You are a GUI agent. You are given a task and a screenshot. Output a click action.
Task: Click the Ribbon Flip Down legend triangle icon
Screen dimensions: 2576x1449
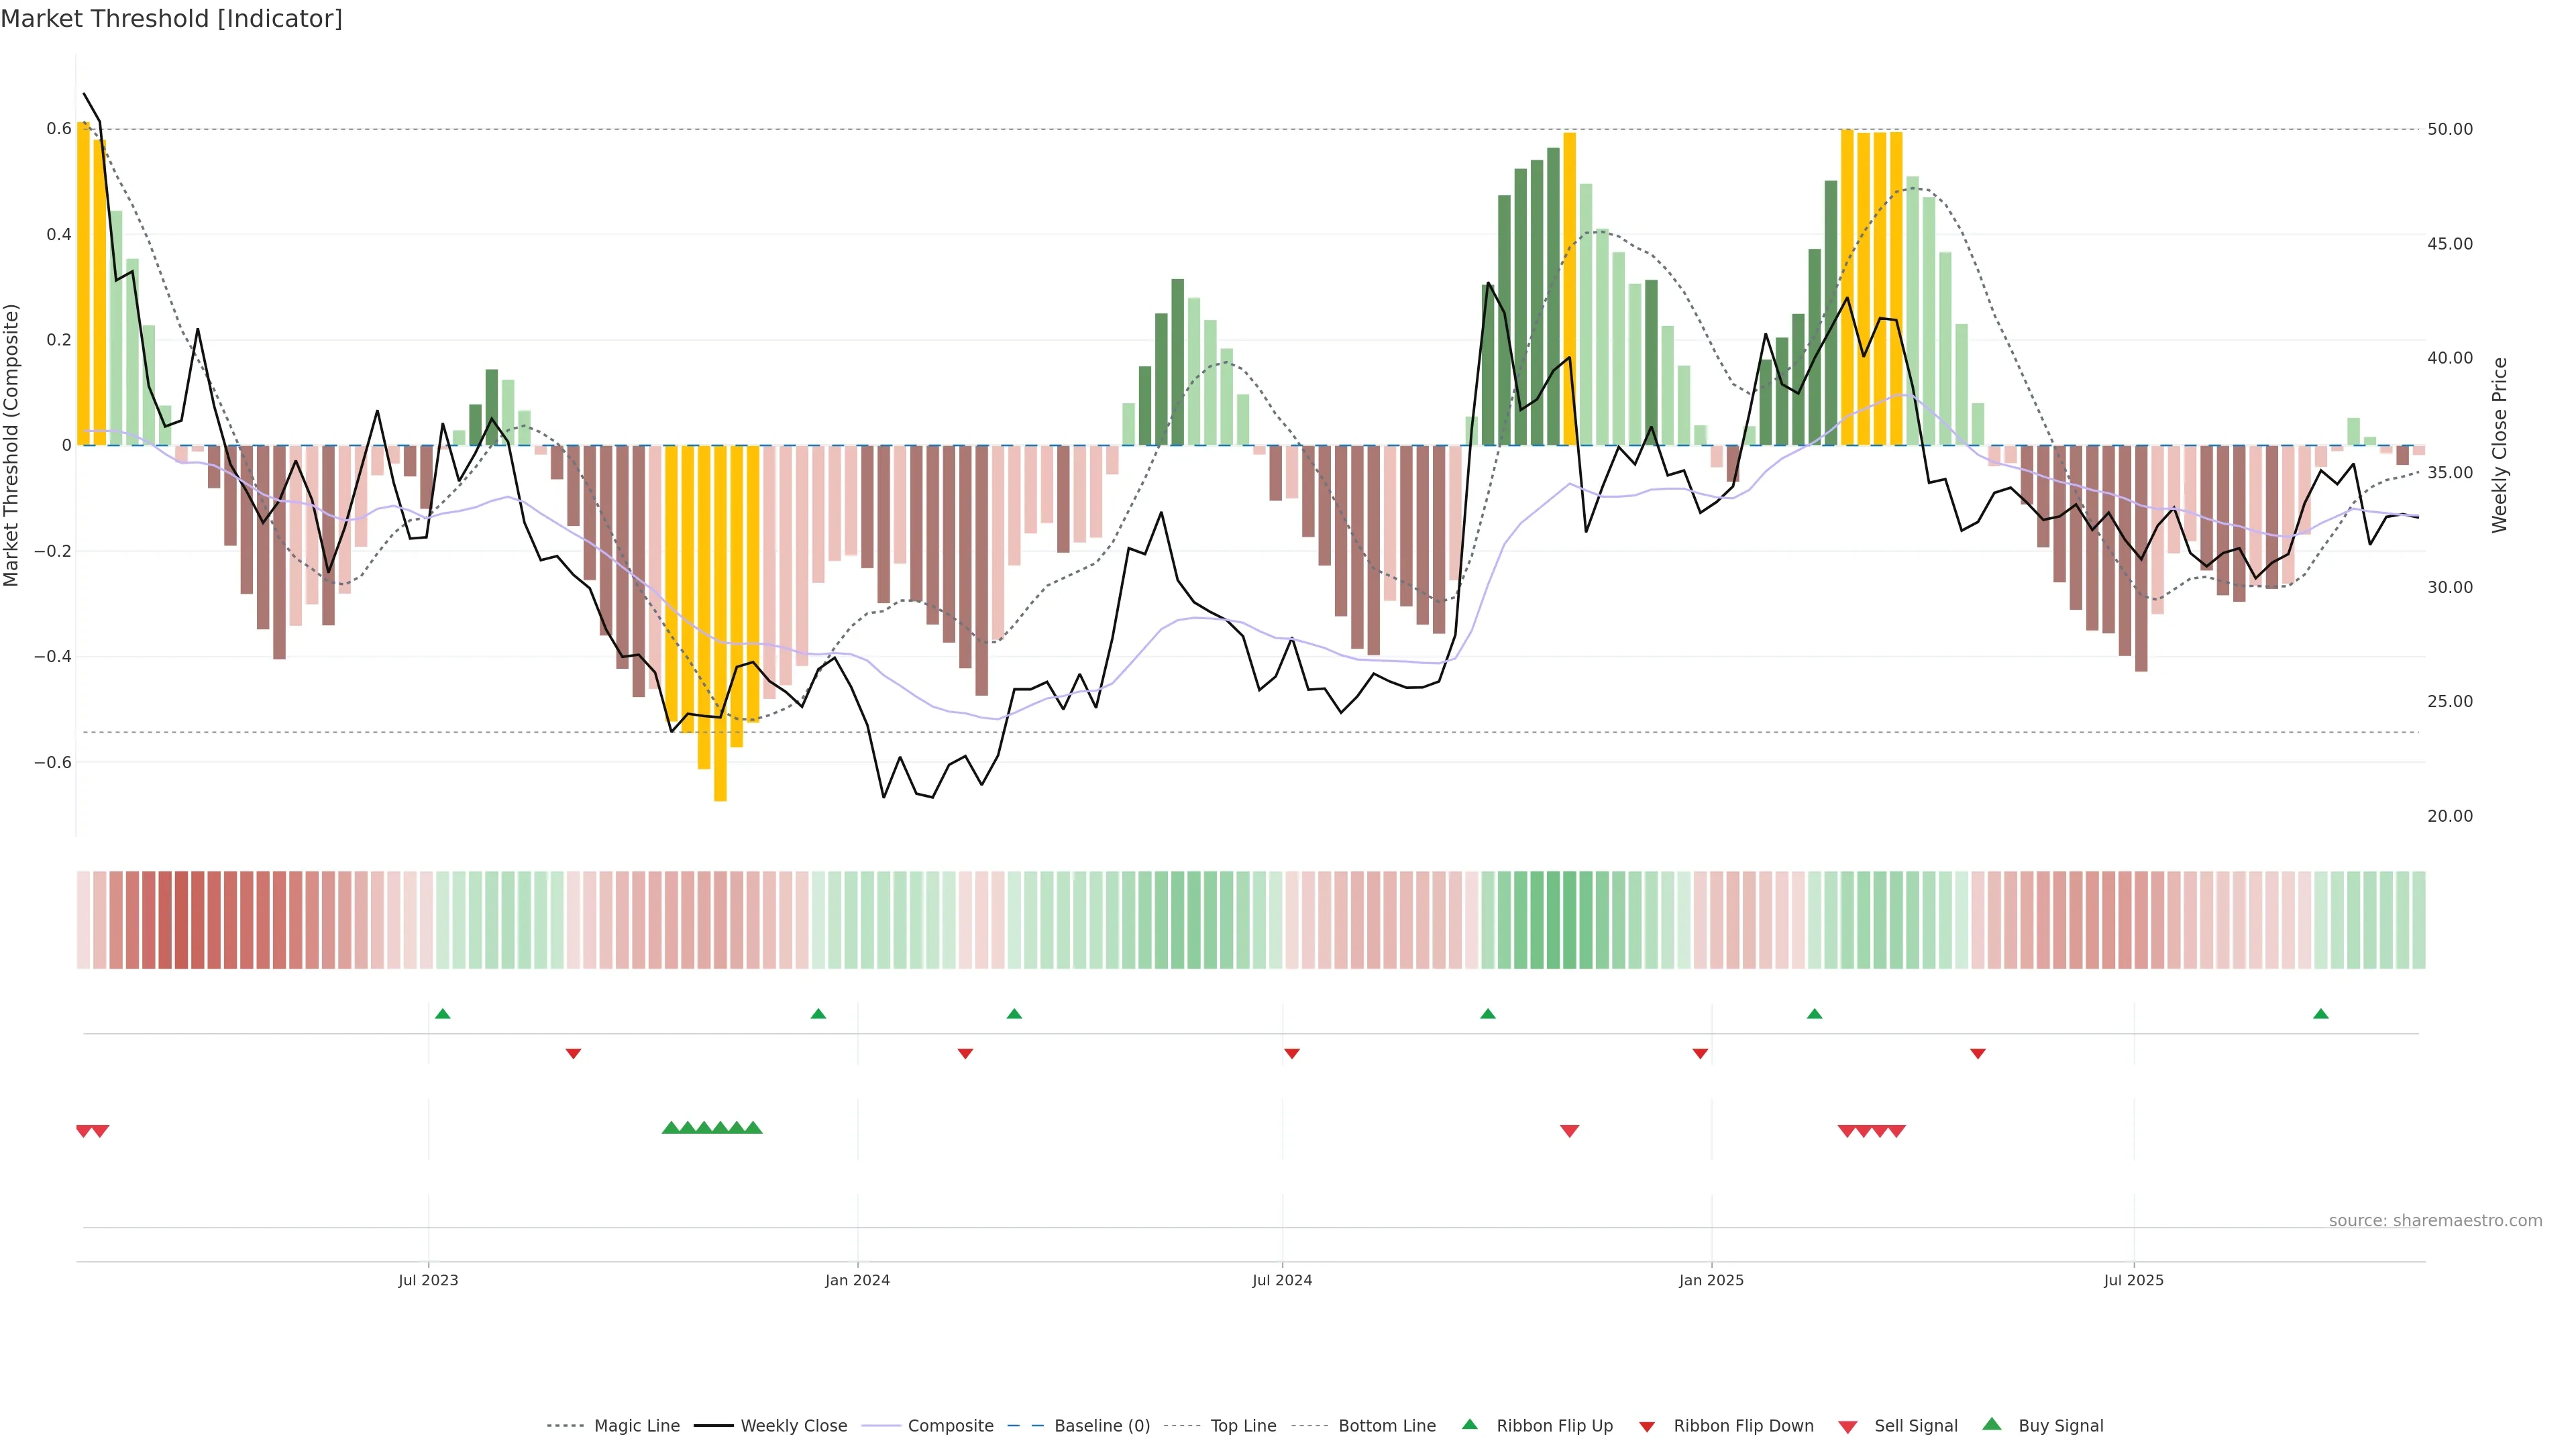click(1647, 1426)
